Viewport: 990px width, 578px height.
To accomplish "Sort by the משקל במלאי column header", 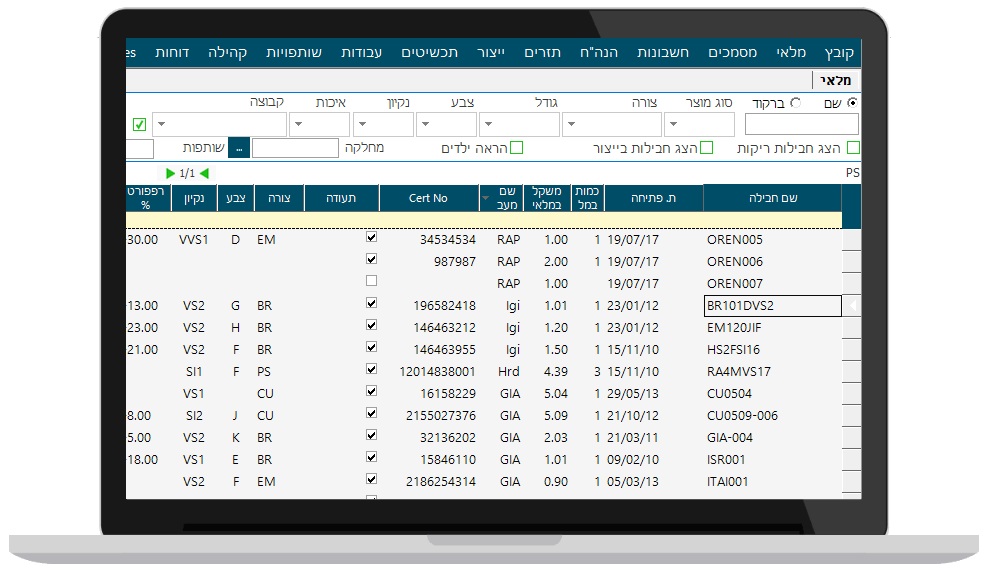I will click(547, 198).
